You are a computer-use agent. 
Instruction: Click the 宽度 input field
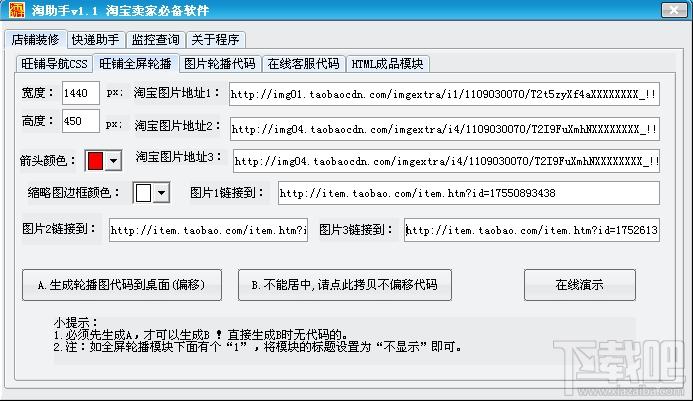click(x=80, y=94)
